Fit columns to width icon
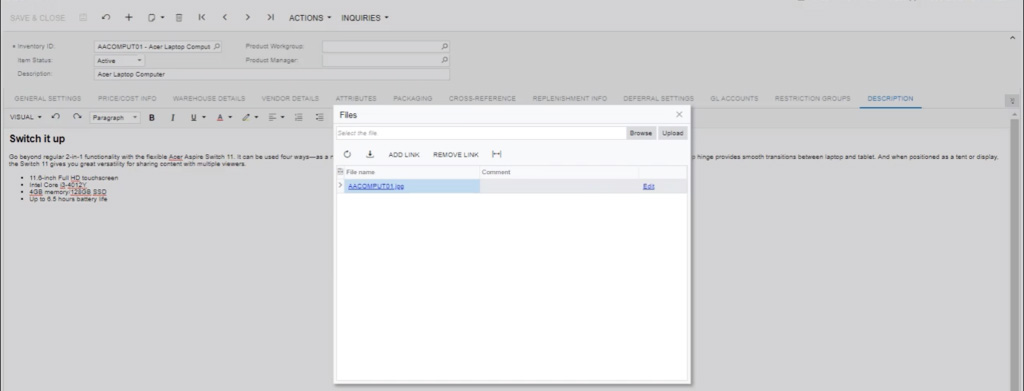This screenshot has width=1024, height=391. (x=496, y=154)
